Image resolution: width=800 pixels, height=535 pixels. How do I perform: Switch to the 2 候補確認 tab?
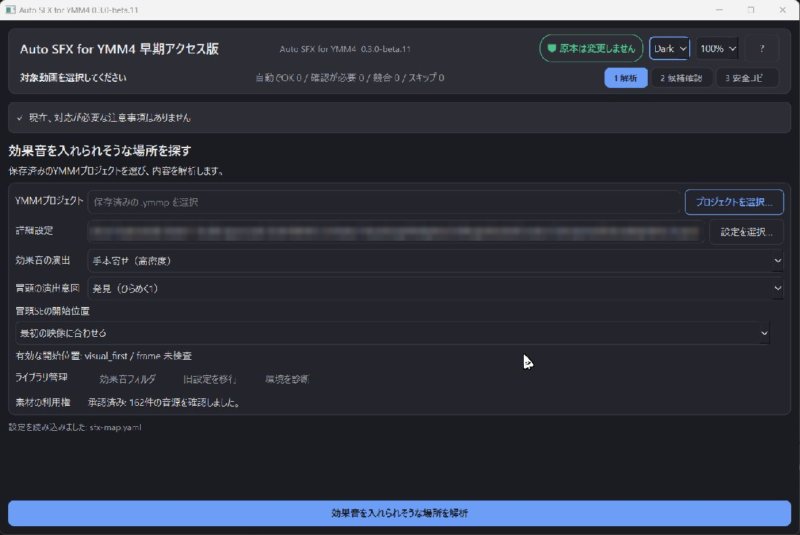coord(681,78)
